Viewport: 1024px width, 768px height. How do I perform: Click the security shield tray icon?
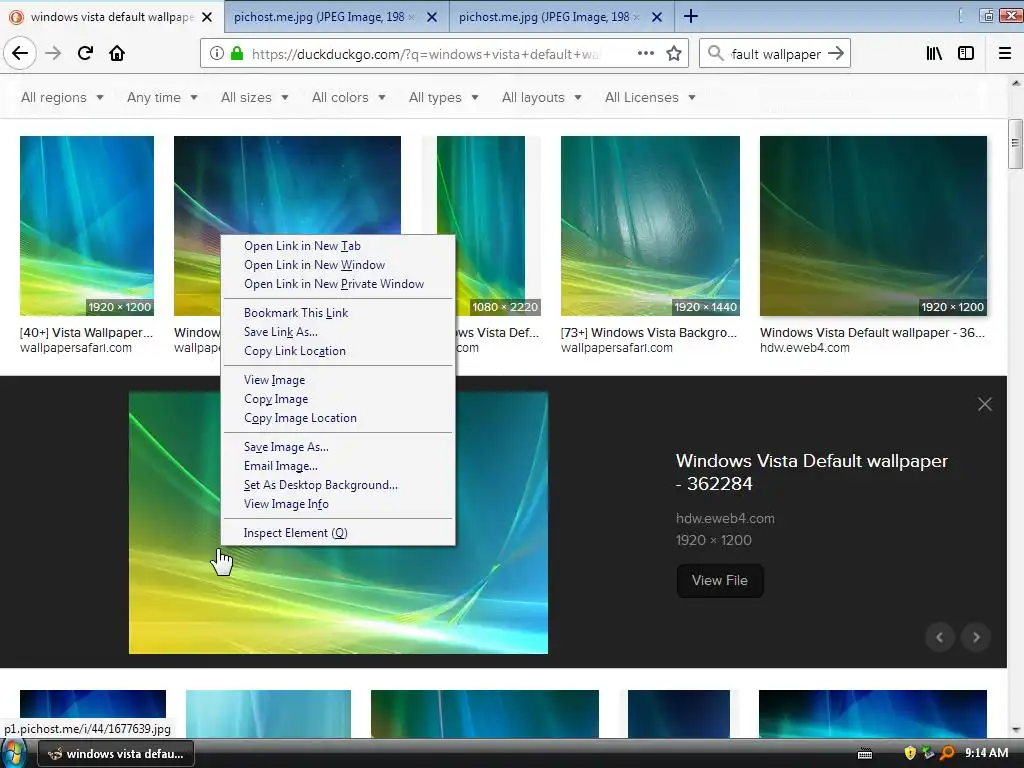[910, 754]
